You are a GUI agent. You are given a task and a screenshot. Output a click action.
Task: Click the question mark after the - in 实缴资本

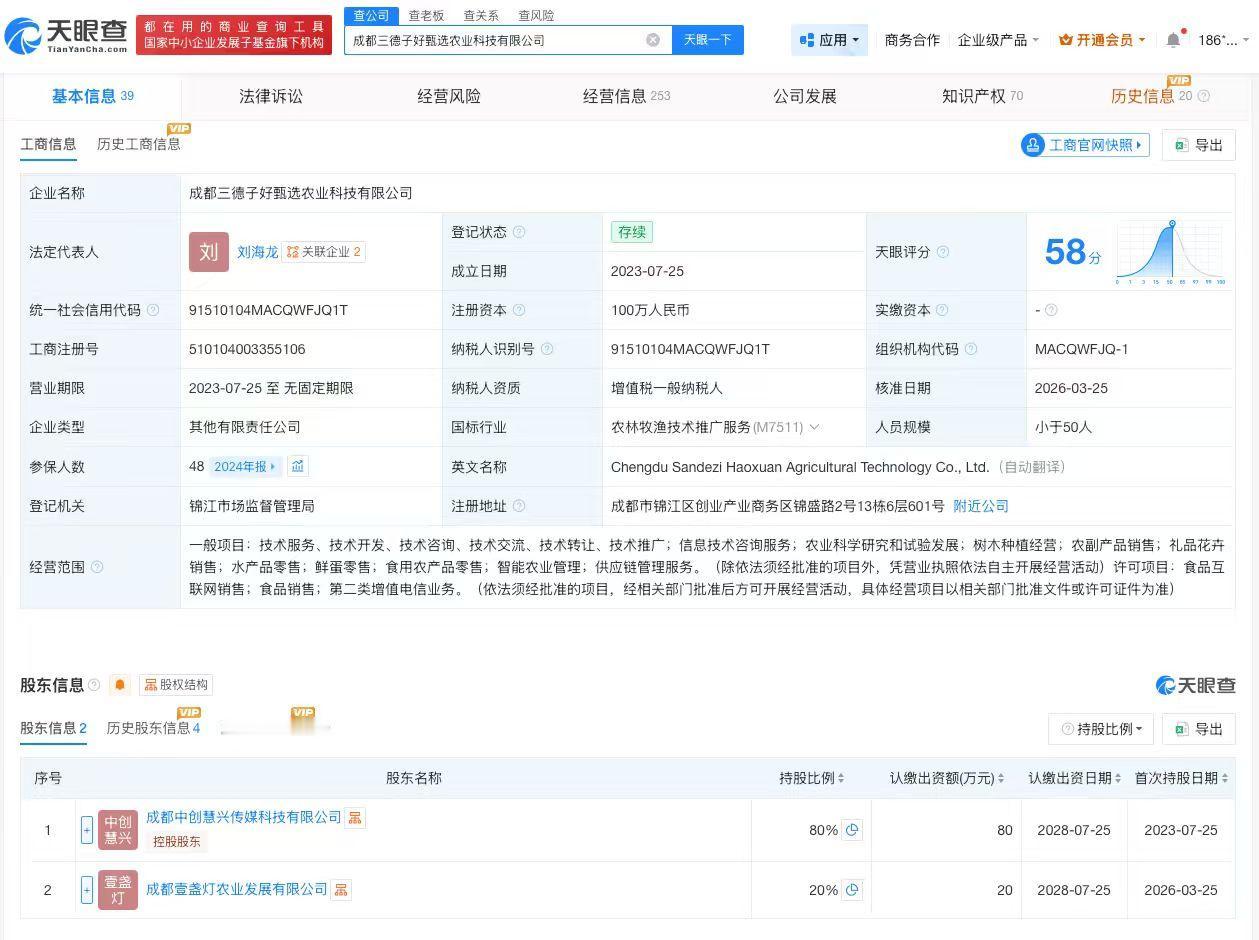[x=1051, y=310]
